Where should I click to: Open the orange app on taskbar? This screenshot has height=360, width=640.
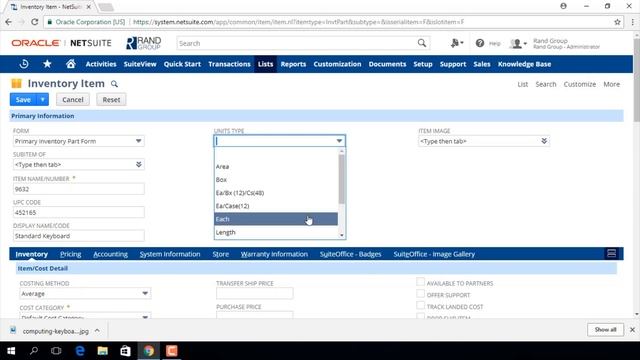tap(171, 351)
